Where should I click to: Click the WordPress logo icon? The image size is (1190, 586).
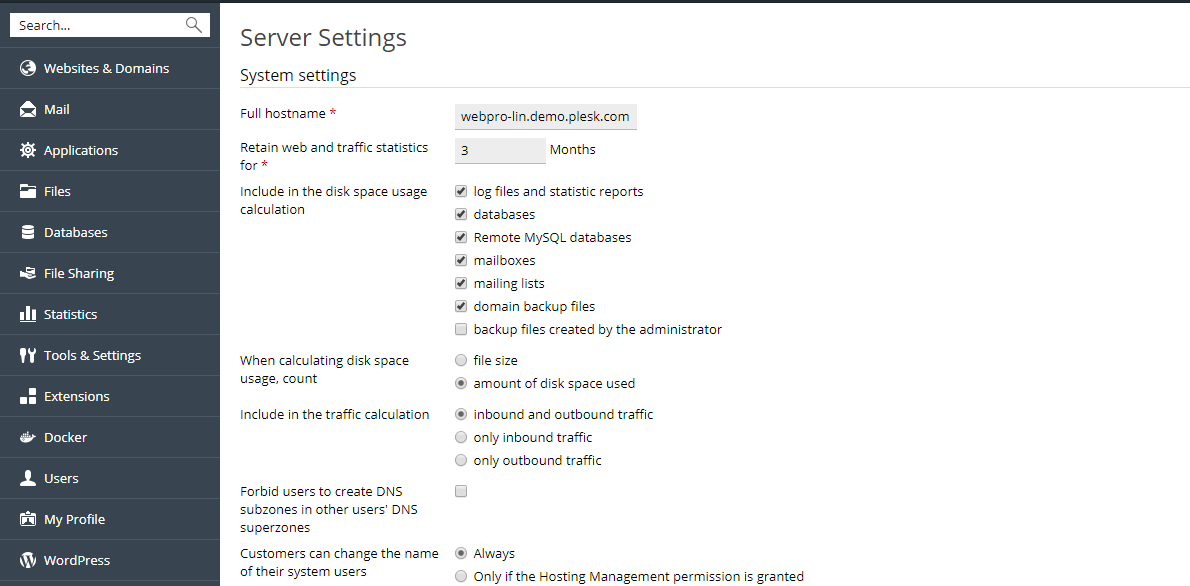[x=28, y=560]
